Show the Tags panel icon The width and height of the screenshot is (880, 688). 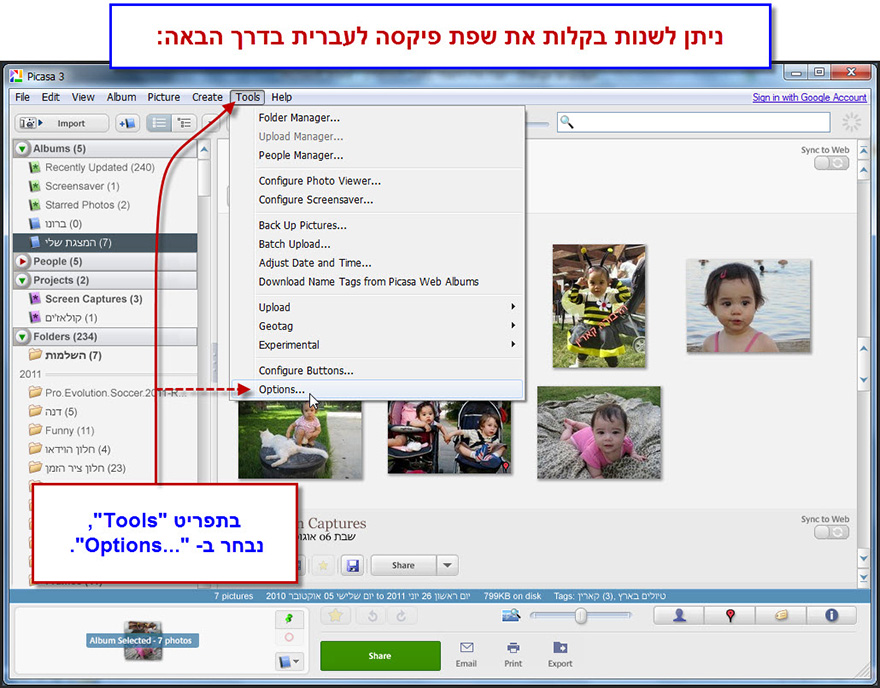pyautogui.click(x=781, y=616)
